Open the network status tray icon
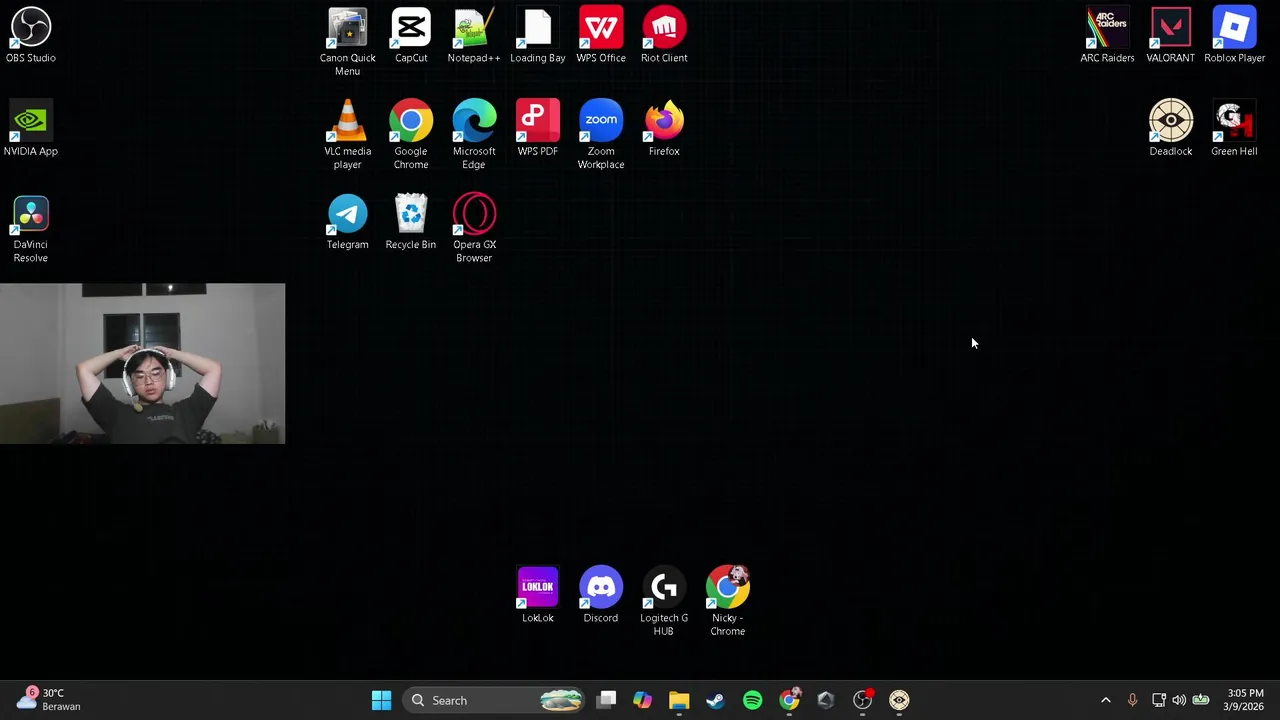The height and width of the screenshot is (720, 1280). click(x=1158, y=700)
